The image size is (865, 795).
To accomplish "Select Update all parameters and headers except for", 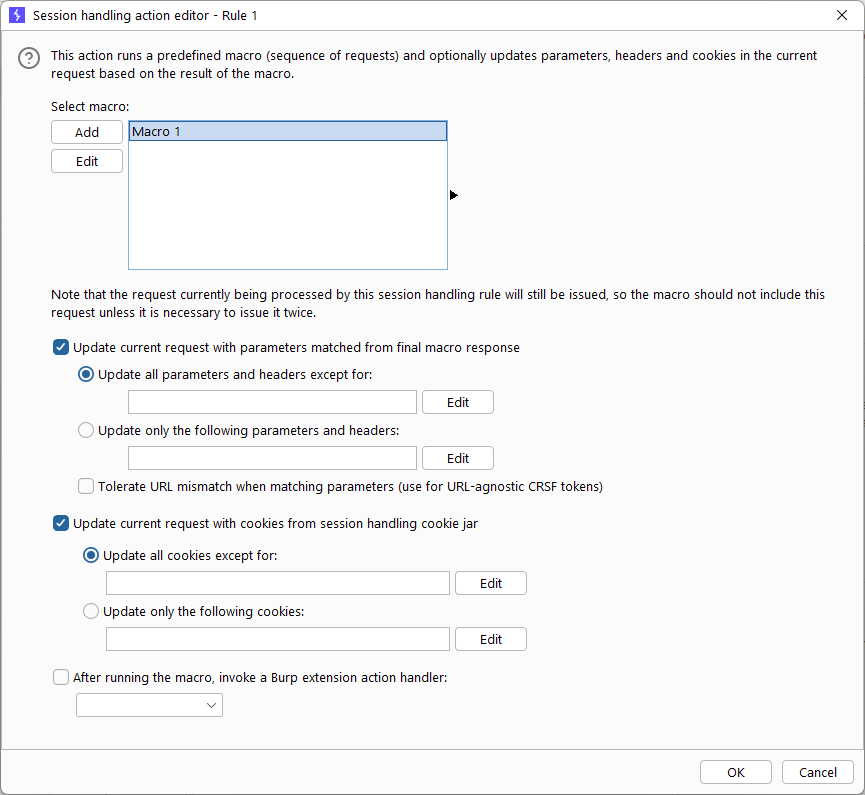I will coord(86,375).
